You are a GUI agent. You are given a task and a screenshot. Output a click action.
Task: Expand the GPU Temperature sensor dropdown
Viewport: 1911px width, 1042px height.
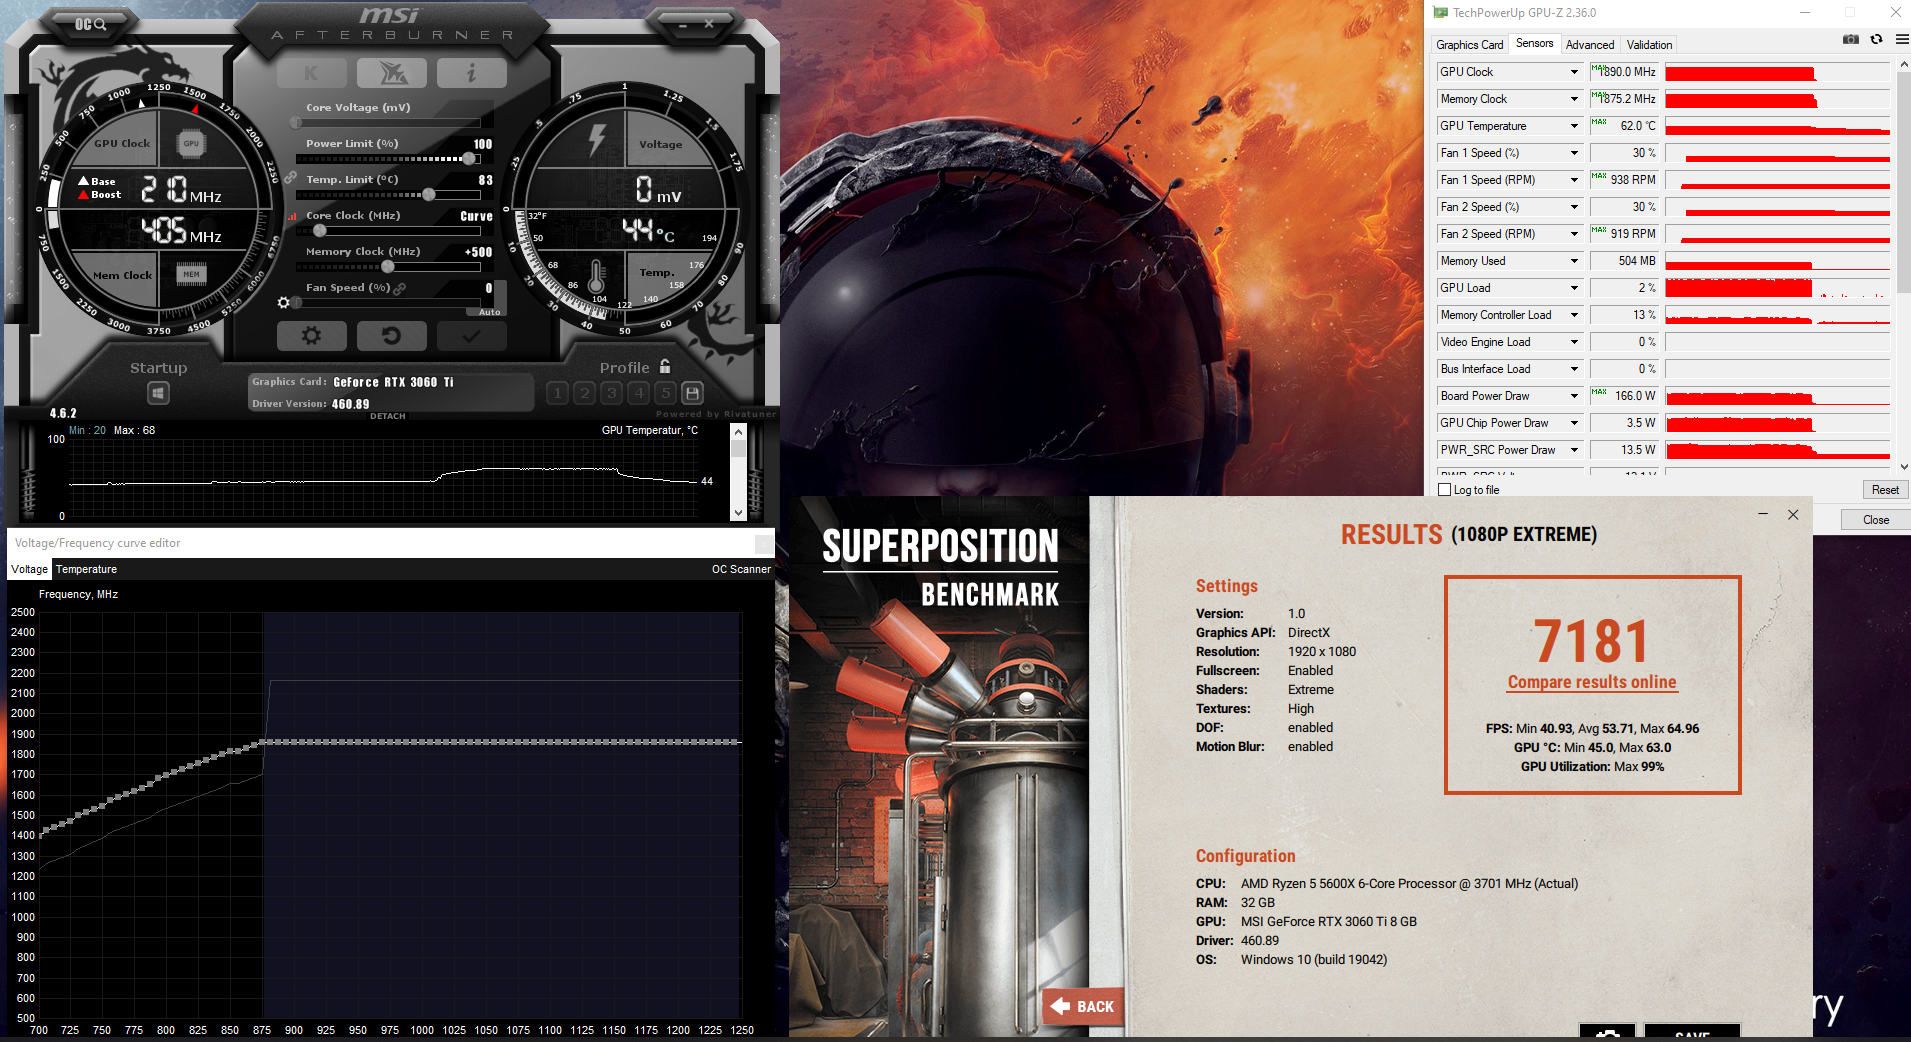1574,126
